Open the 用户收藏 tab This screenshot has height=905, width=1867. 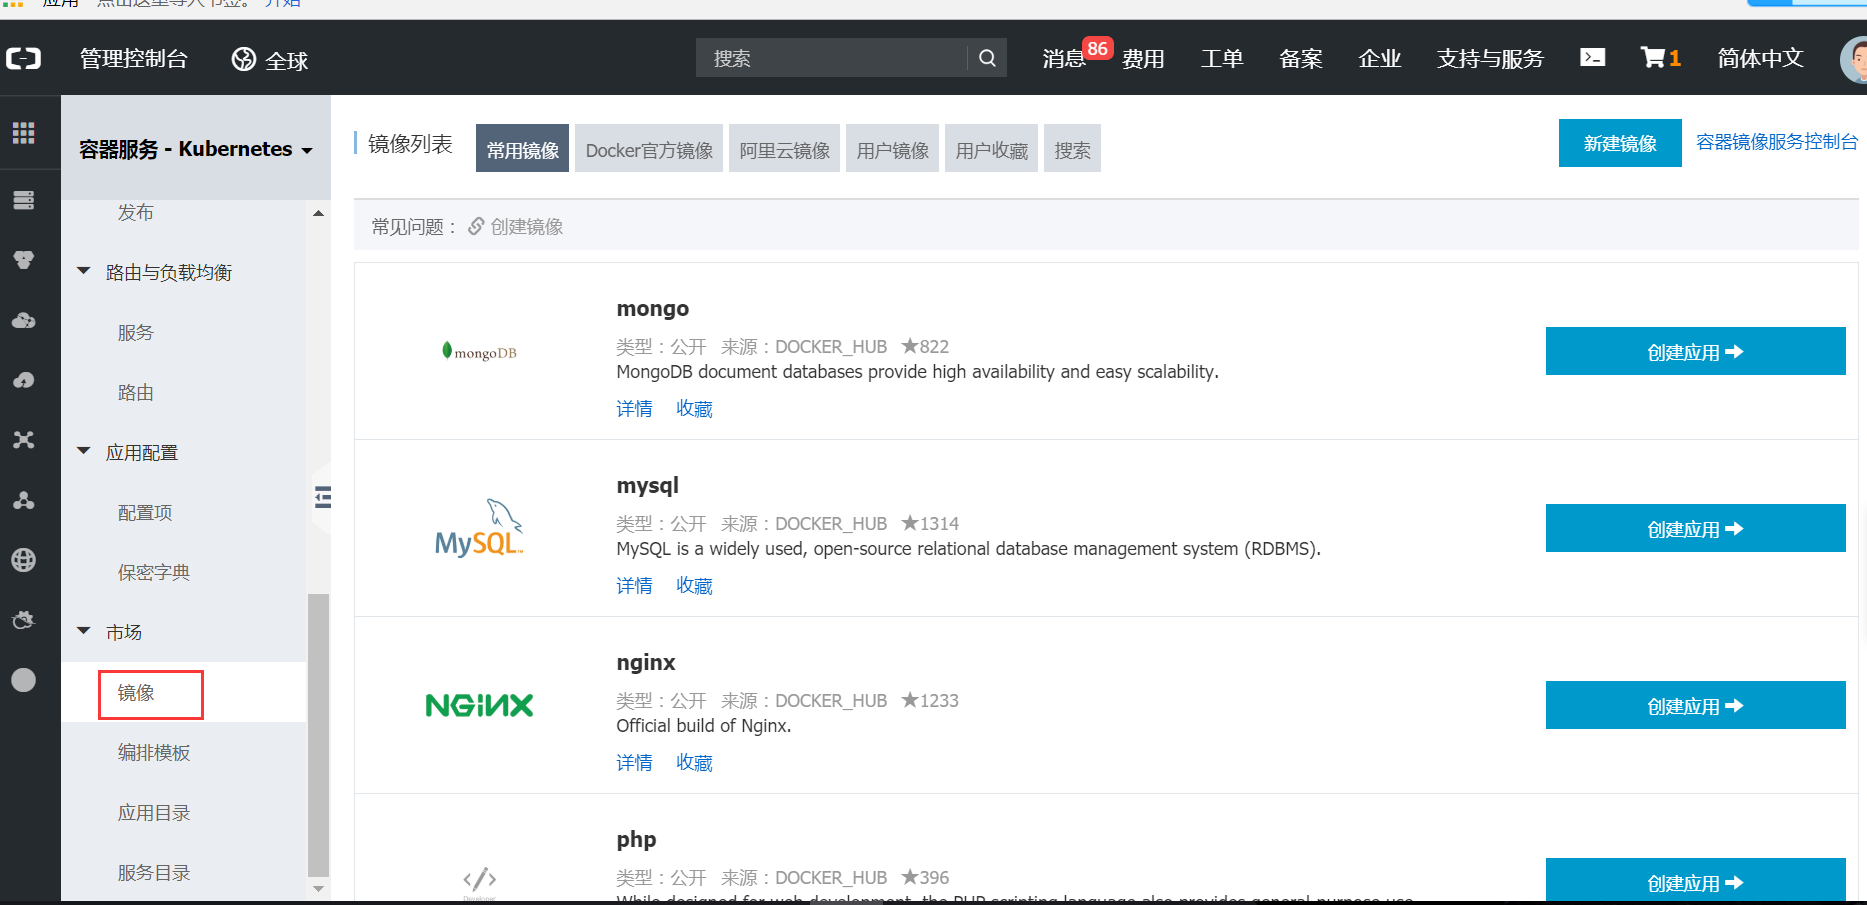(x=991, y=148)
